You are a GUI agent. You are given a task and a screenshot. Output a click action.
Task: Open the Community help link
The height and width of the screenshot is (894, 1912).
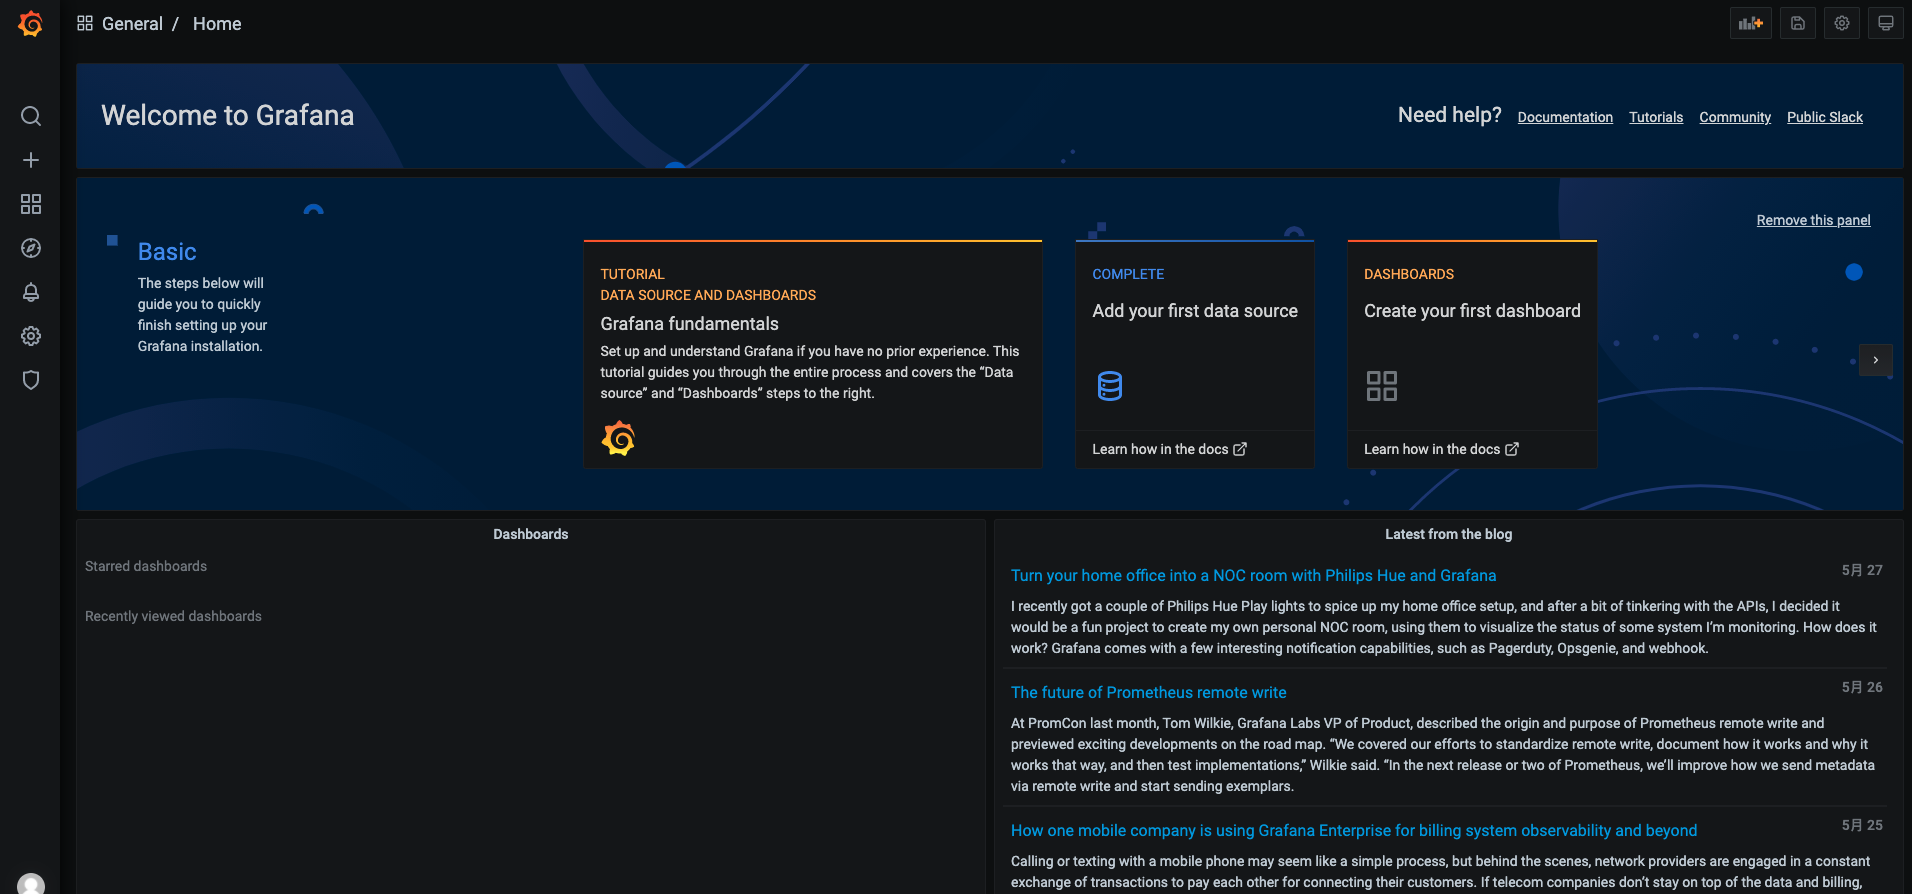pos(1735,117)
